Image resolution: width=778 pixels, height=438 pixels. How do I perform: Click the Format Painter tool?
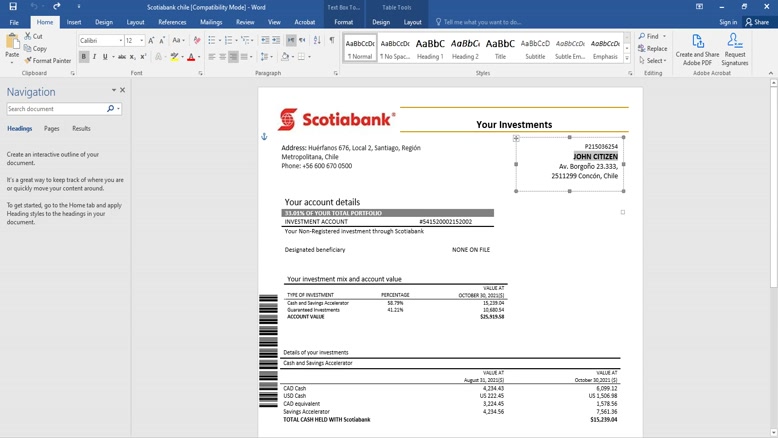[x=50, y=61]
